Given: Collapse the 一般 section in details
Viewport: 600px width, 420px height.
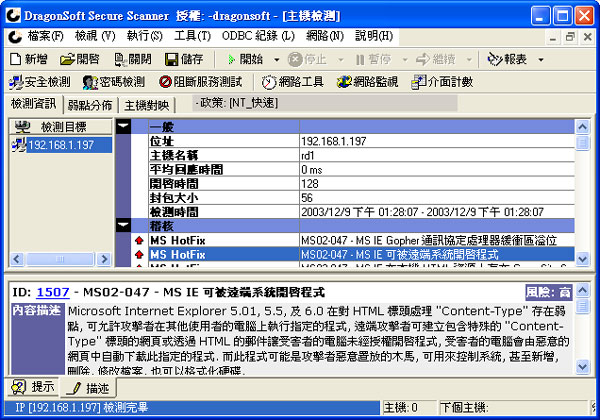Looking at the screenshot, I should [x=123, y=127].
